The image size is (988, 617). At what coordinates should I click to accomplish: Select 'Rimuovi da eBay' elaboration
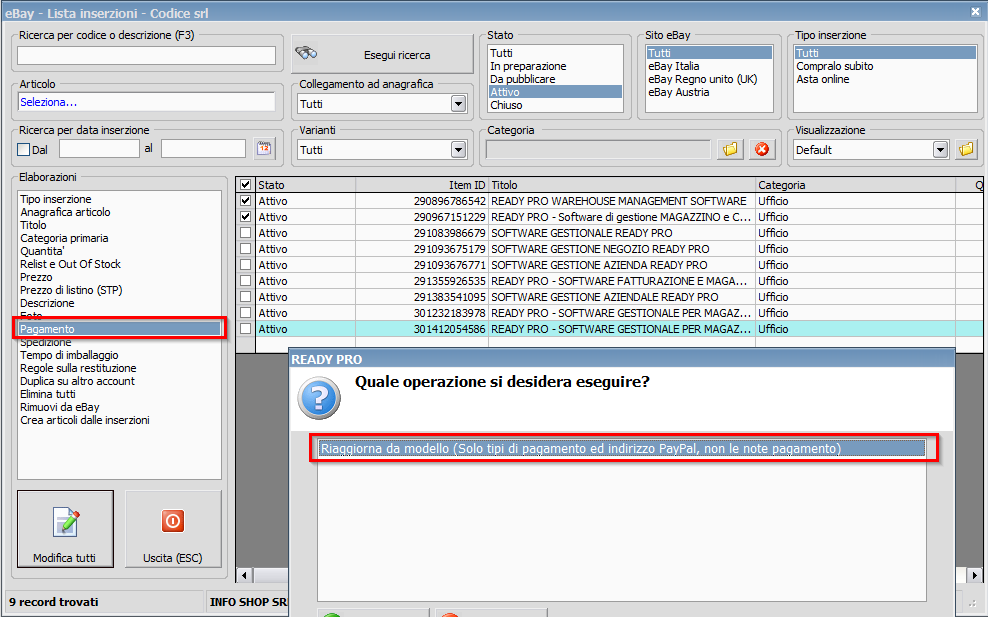(119, 407)
